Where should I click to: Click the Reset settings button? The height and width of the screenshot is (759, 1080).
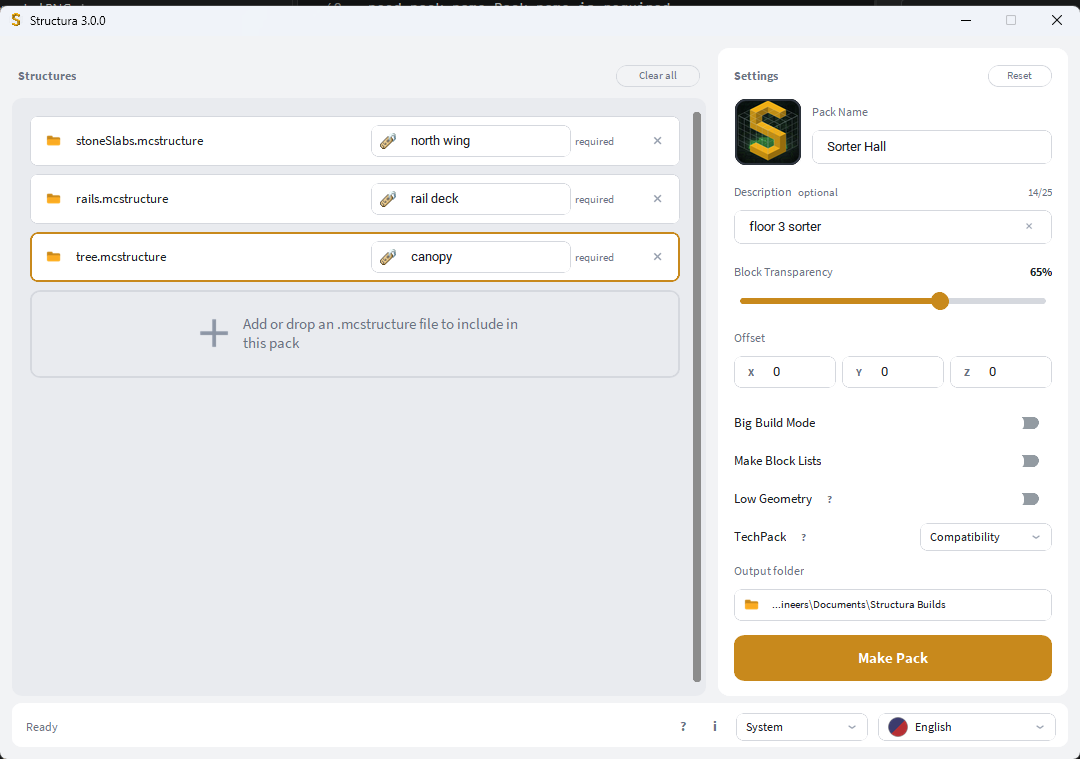tap(1019, 76)
